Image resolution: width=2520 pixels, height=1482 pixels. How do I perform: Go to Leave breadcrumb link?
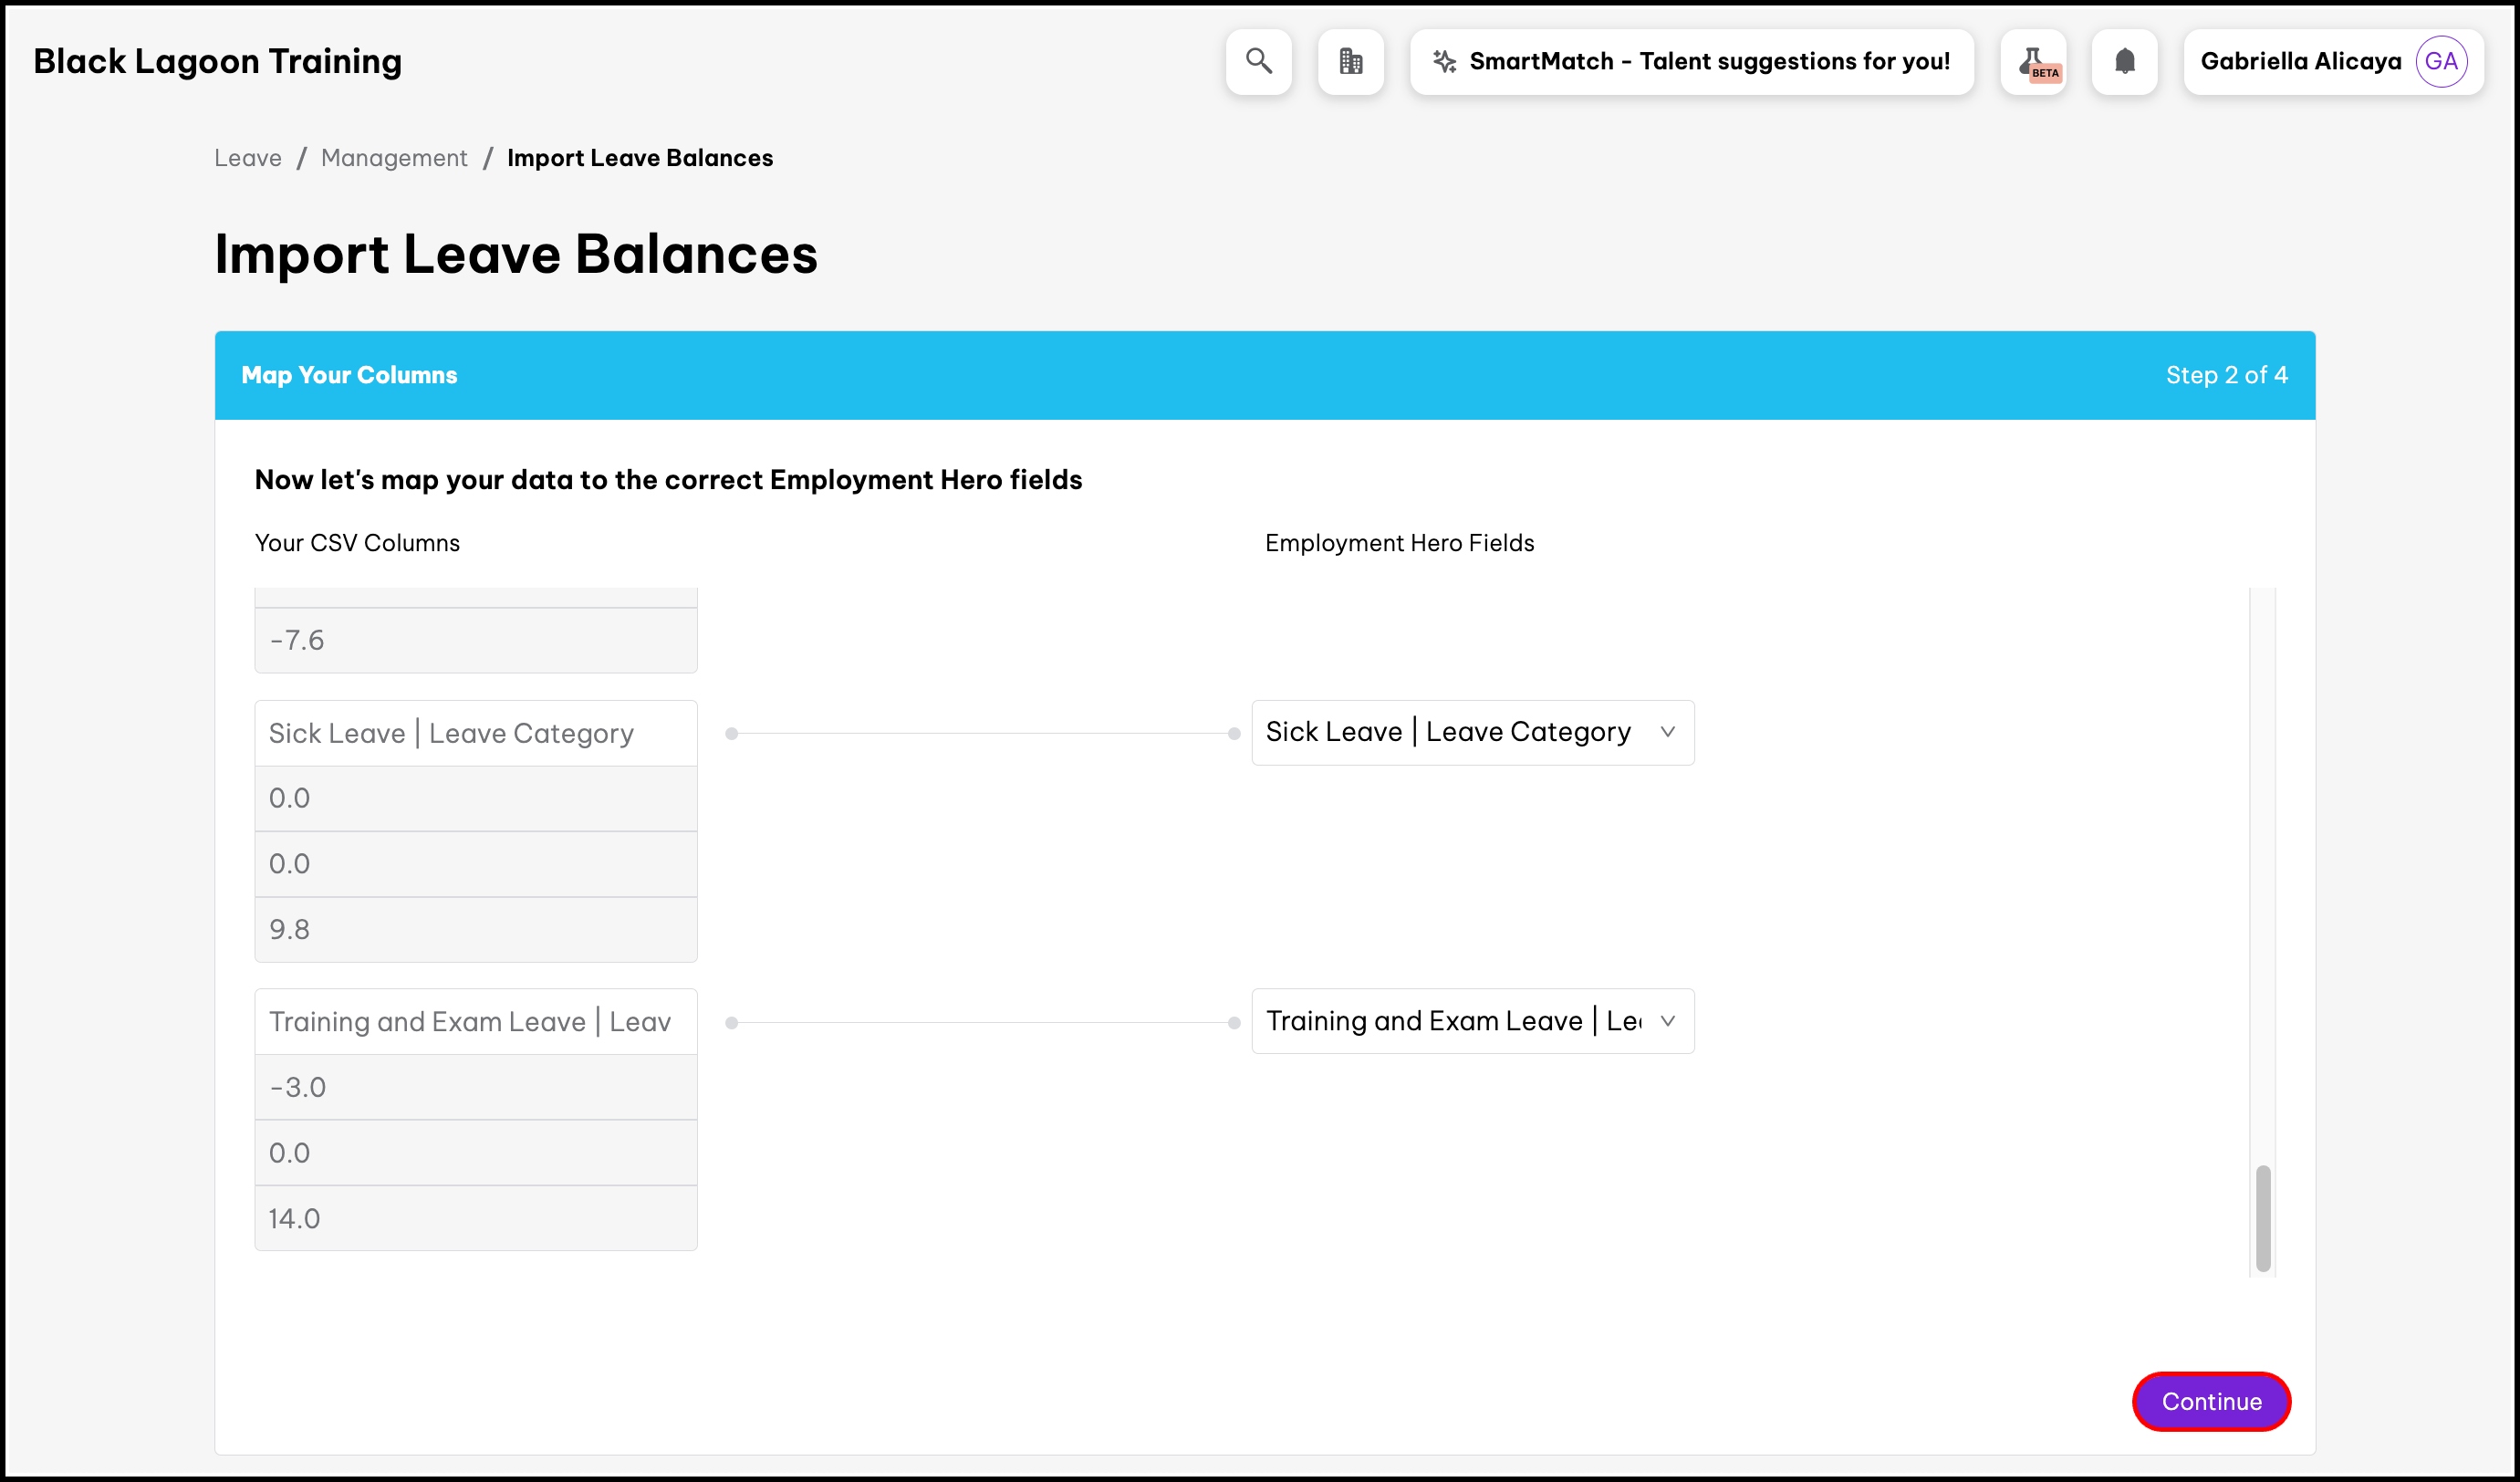247,158
